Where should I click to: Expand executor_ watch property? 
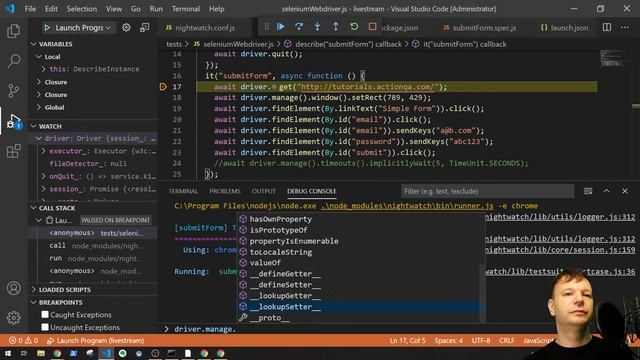coord(44,151)
